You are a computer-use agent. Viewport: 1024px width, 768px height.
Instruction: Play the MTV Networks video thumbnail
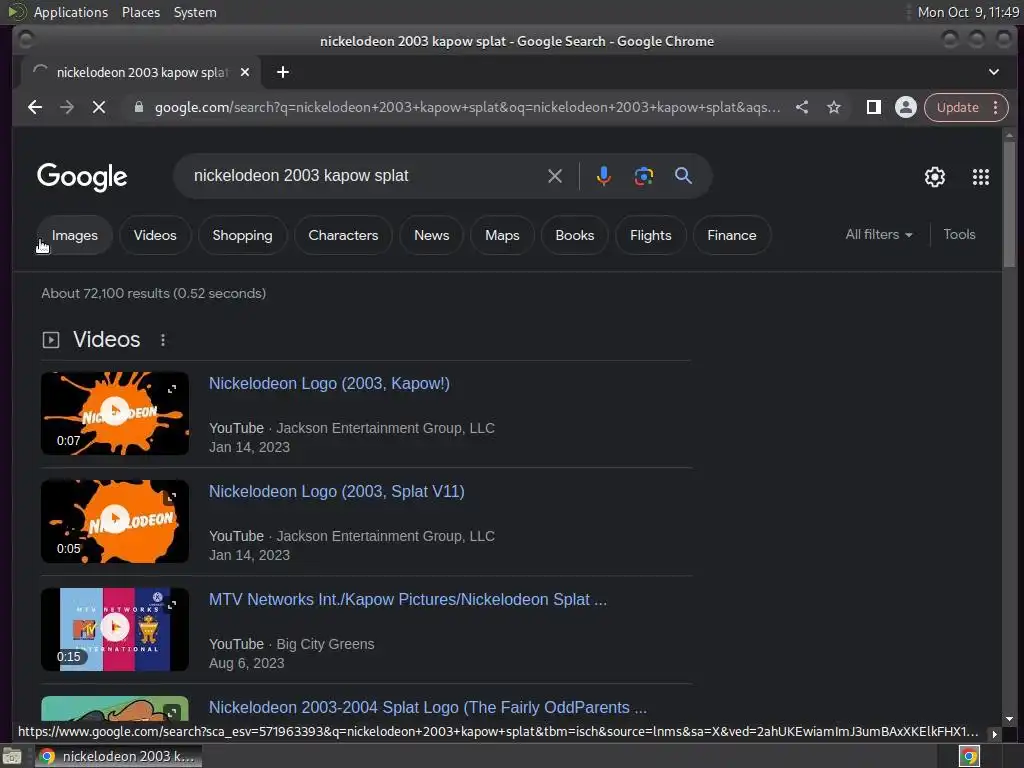pos(115,629)
